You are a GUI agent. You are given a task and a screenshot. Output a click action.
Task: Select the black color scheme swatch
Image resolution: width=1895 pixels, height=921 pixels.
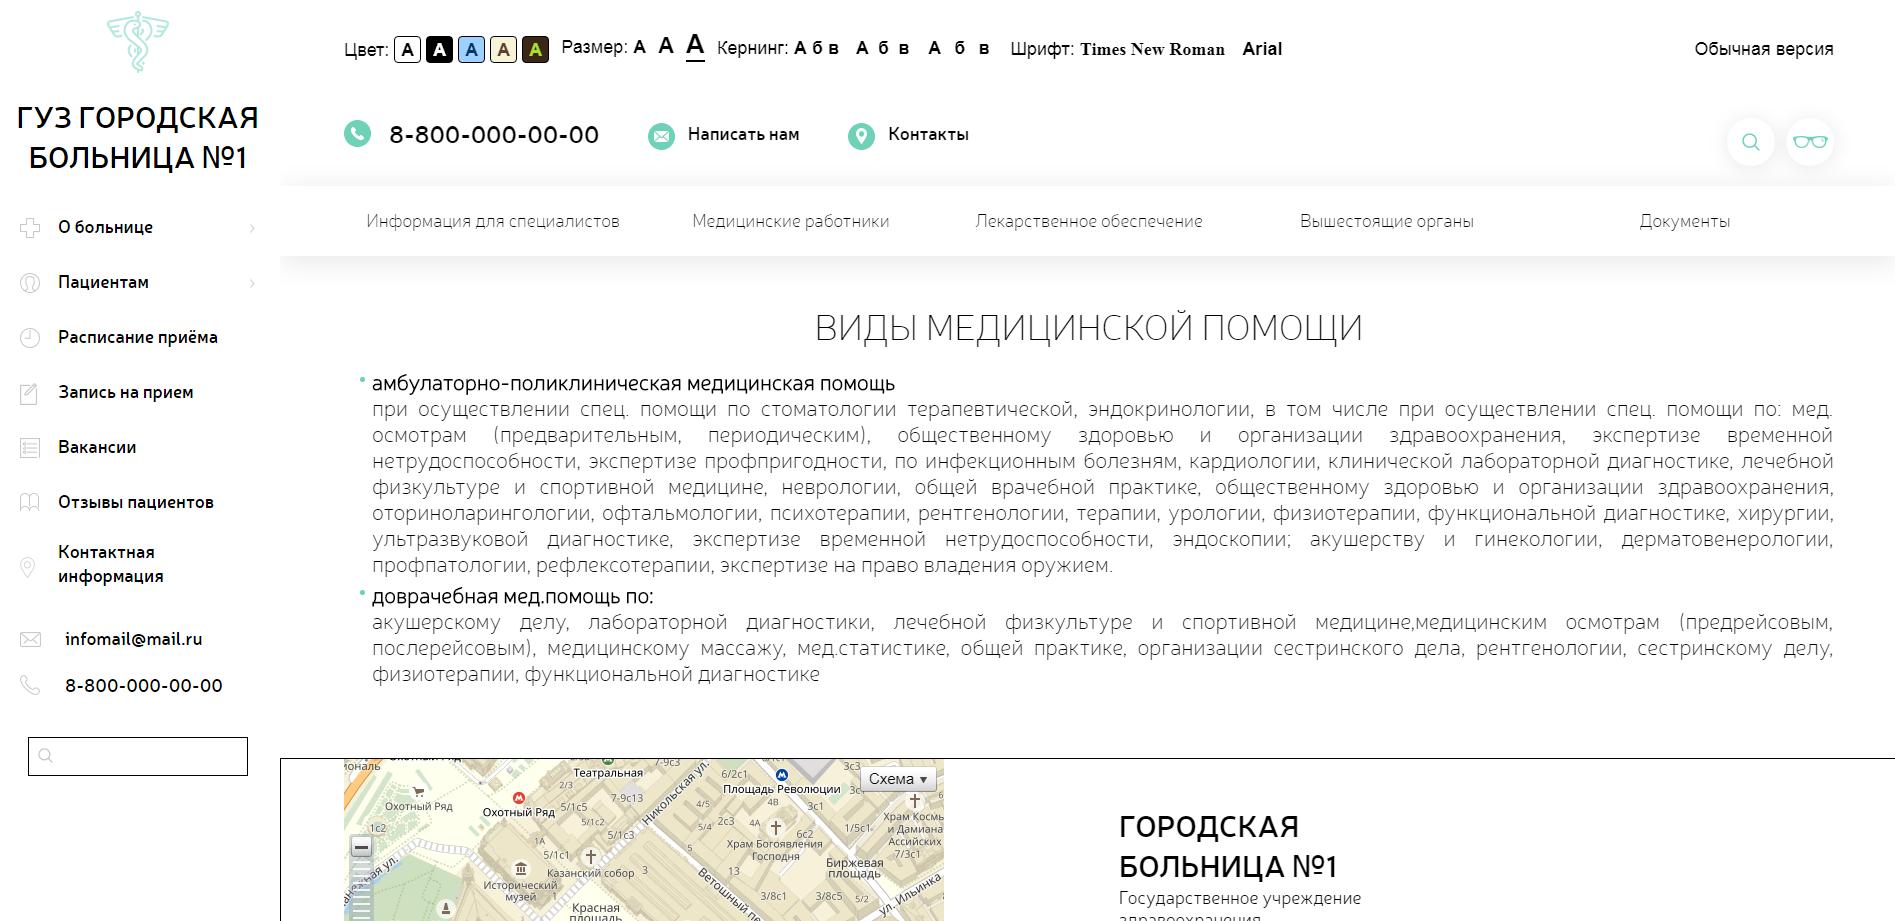(x=439, y=49)
